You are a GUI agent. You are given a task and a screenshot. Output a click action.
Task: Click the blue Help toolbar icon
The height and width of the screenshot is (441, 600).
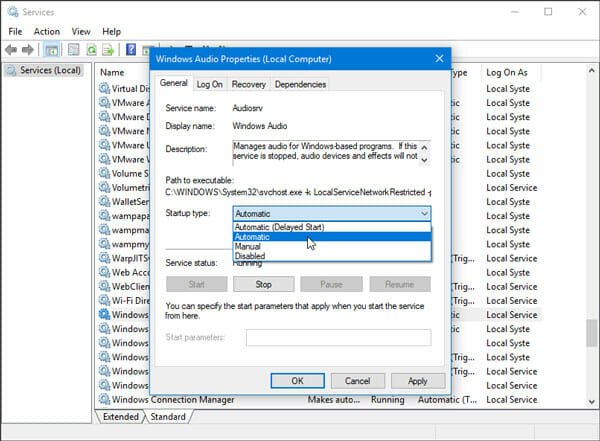click(x=131, y=50)
